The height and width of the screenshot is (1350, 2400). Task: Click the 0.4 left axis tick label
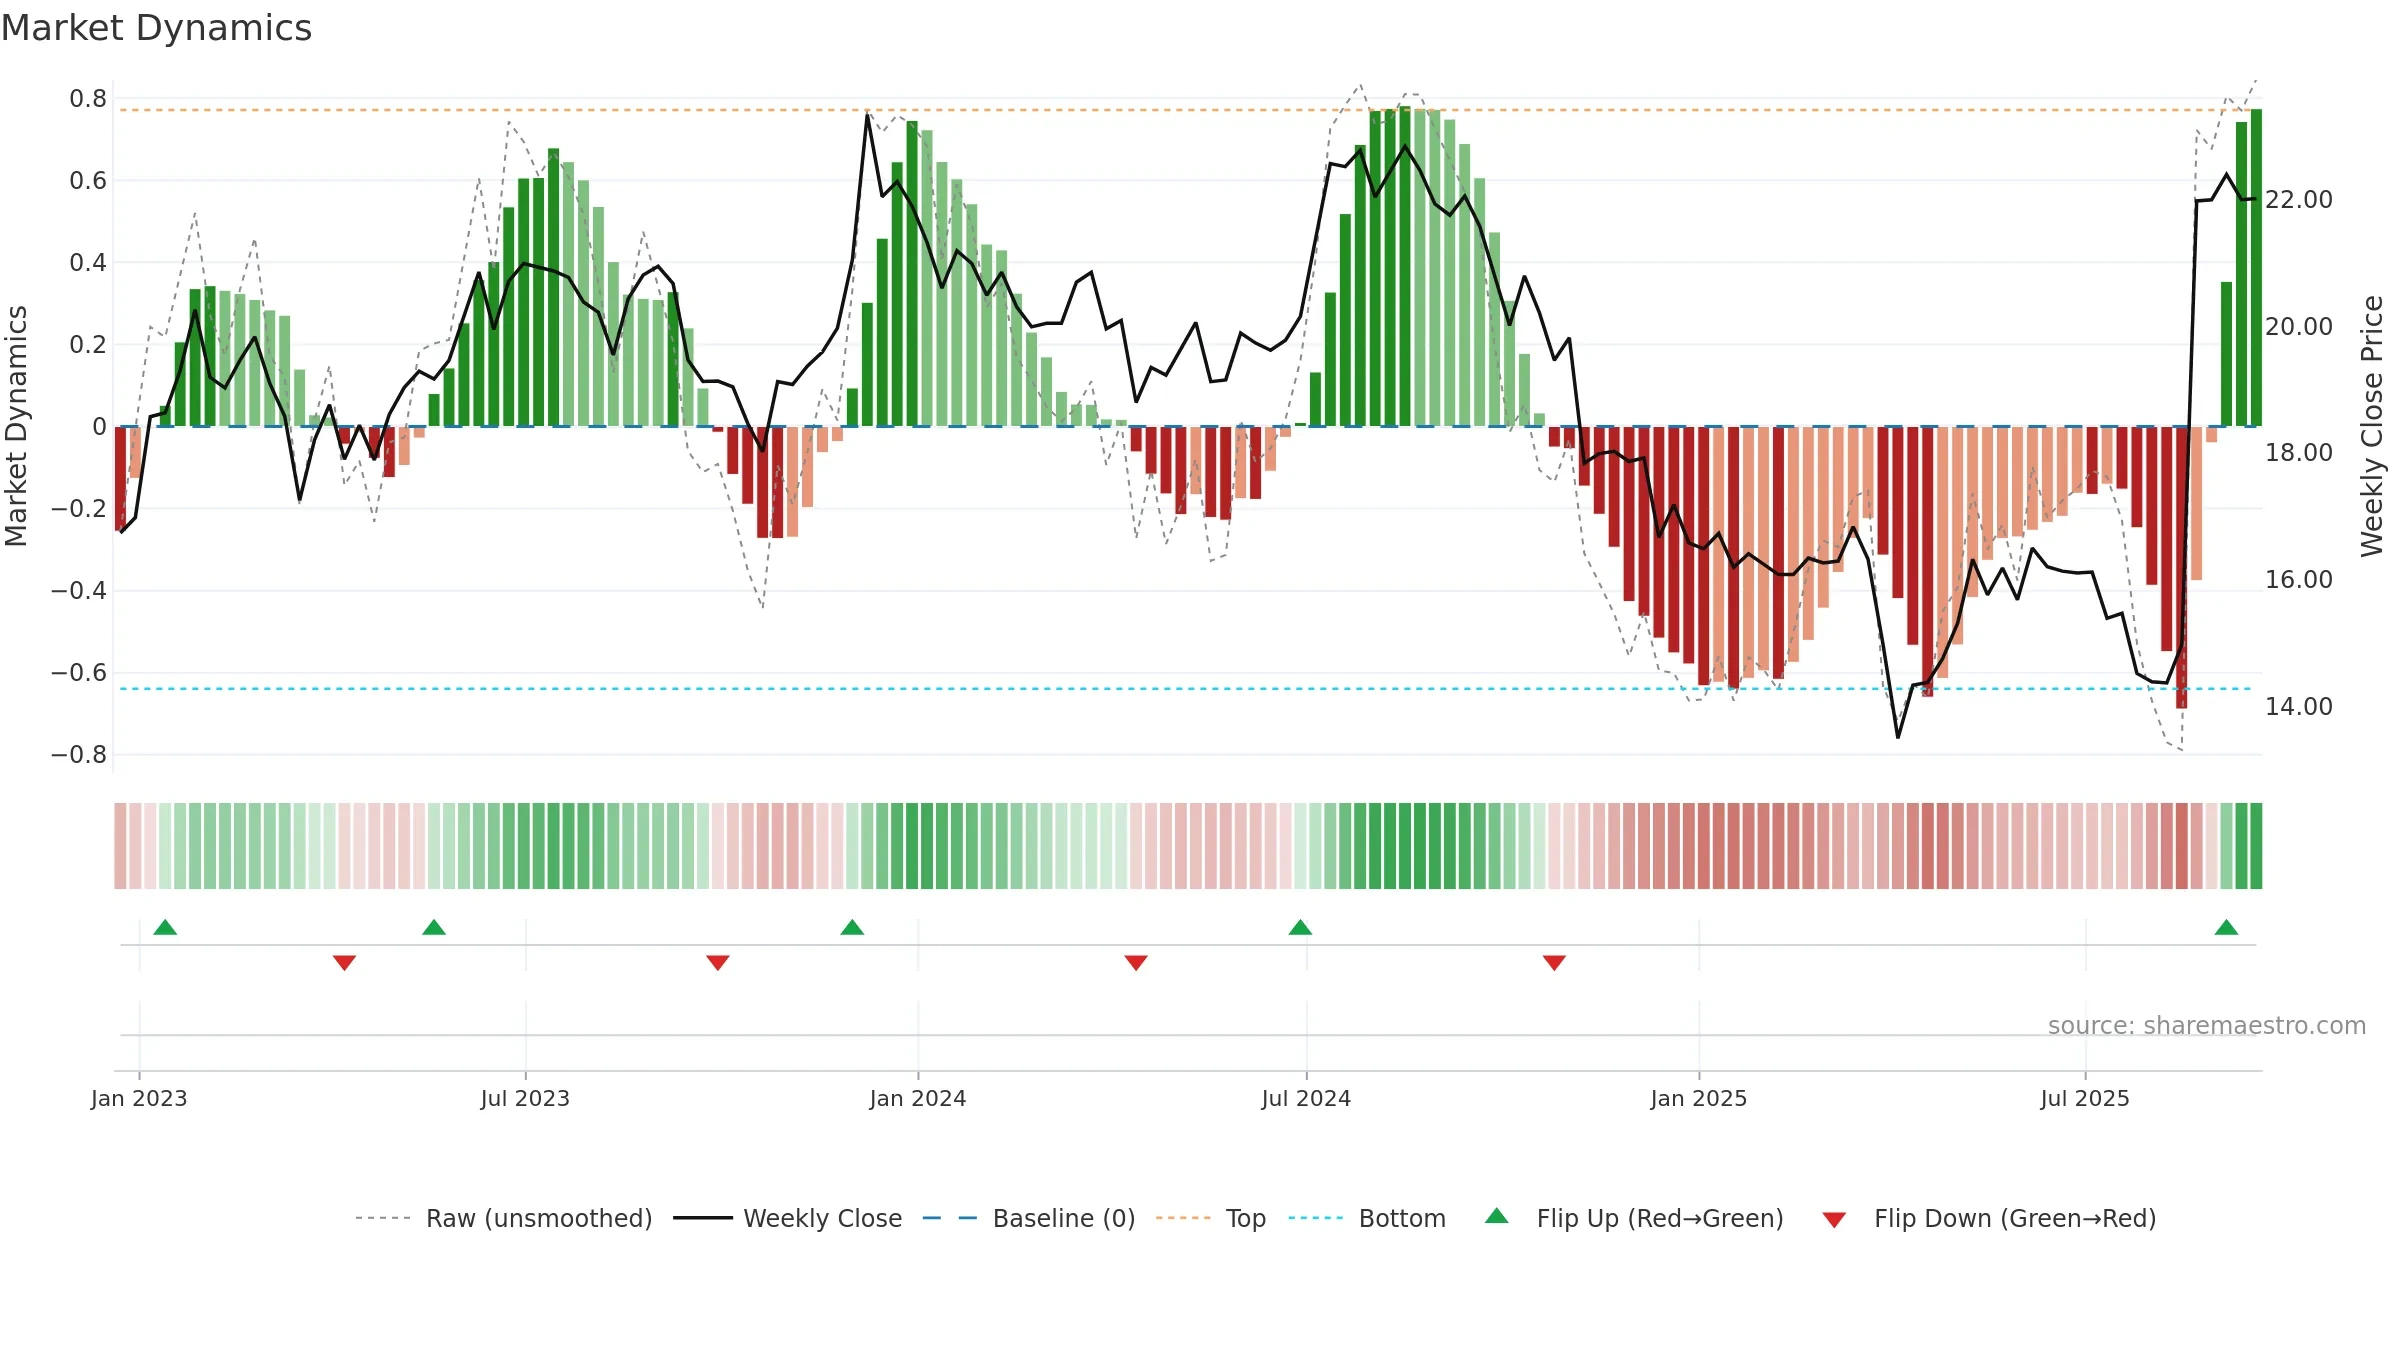pyautogui.click(x=88, y=263)
